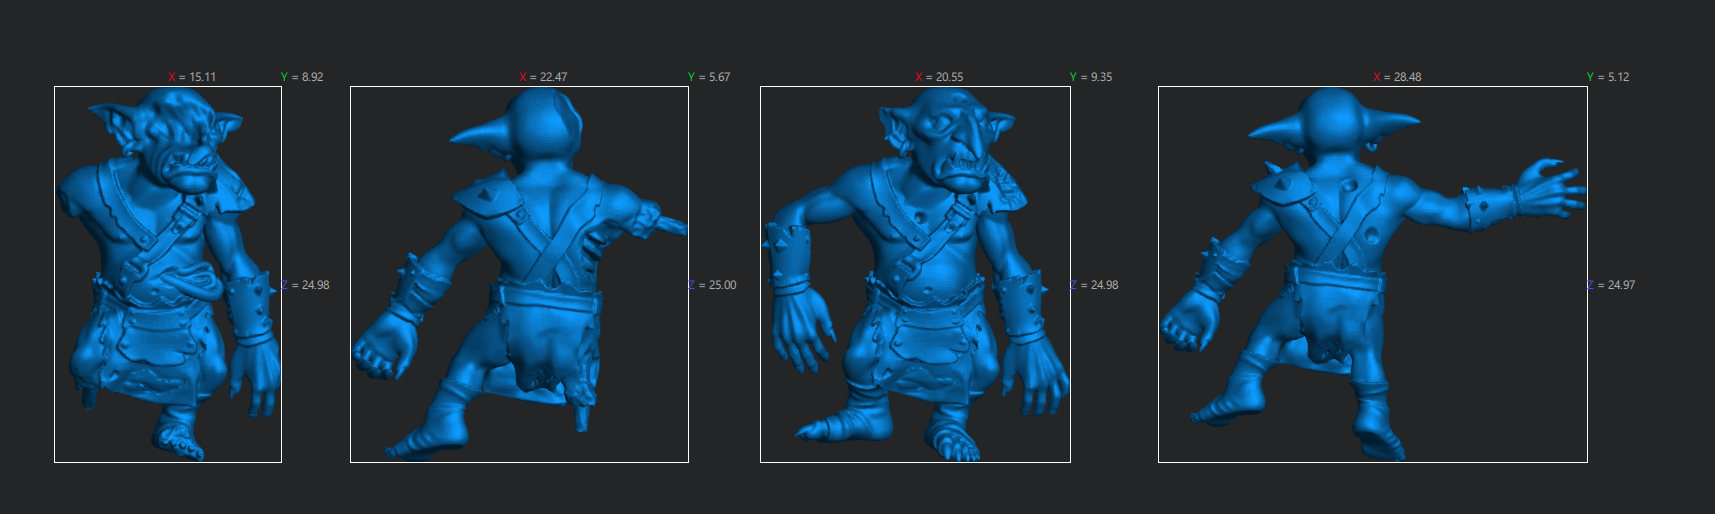1715x514 pixels.
Task: Click the outstretched clawed hand of fourth goblin
Action: 1550,188
